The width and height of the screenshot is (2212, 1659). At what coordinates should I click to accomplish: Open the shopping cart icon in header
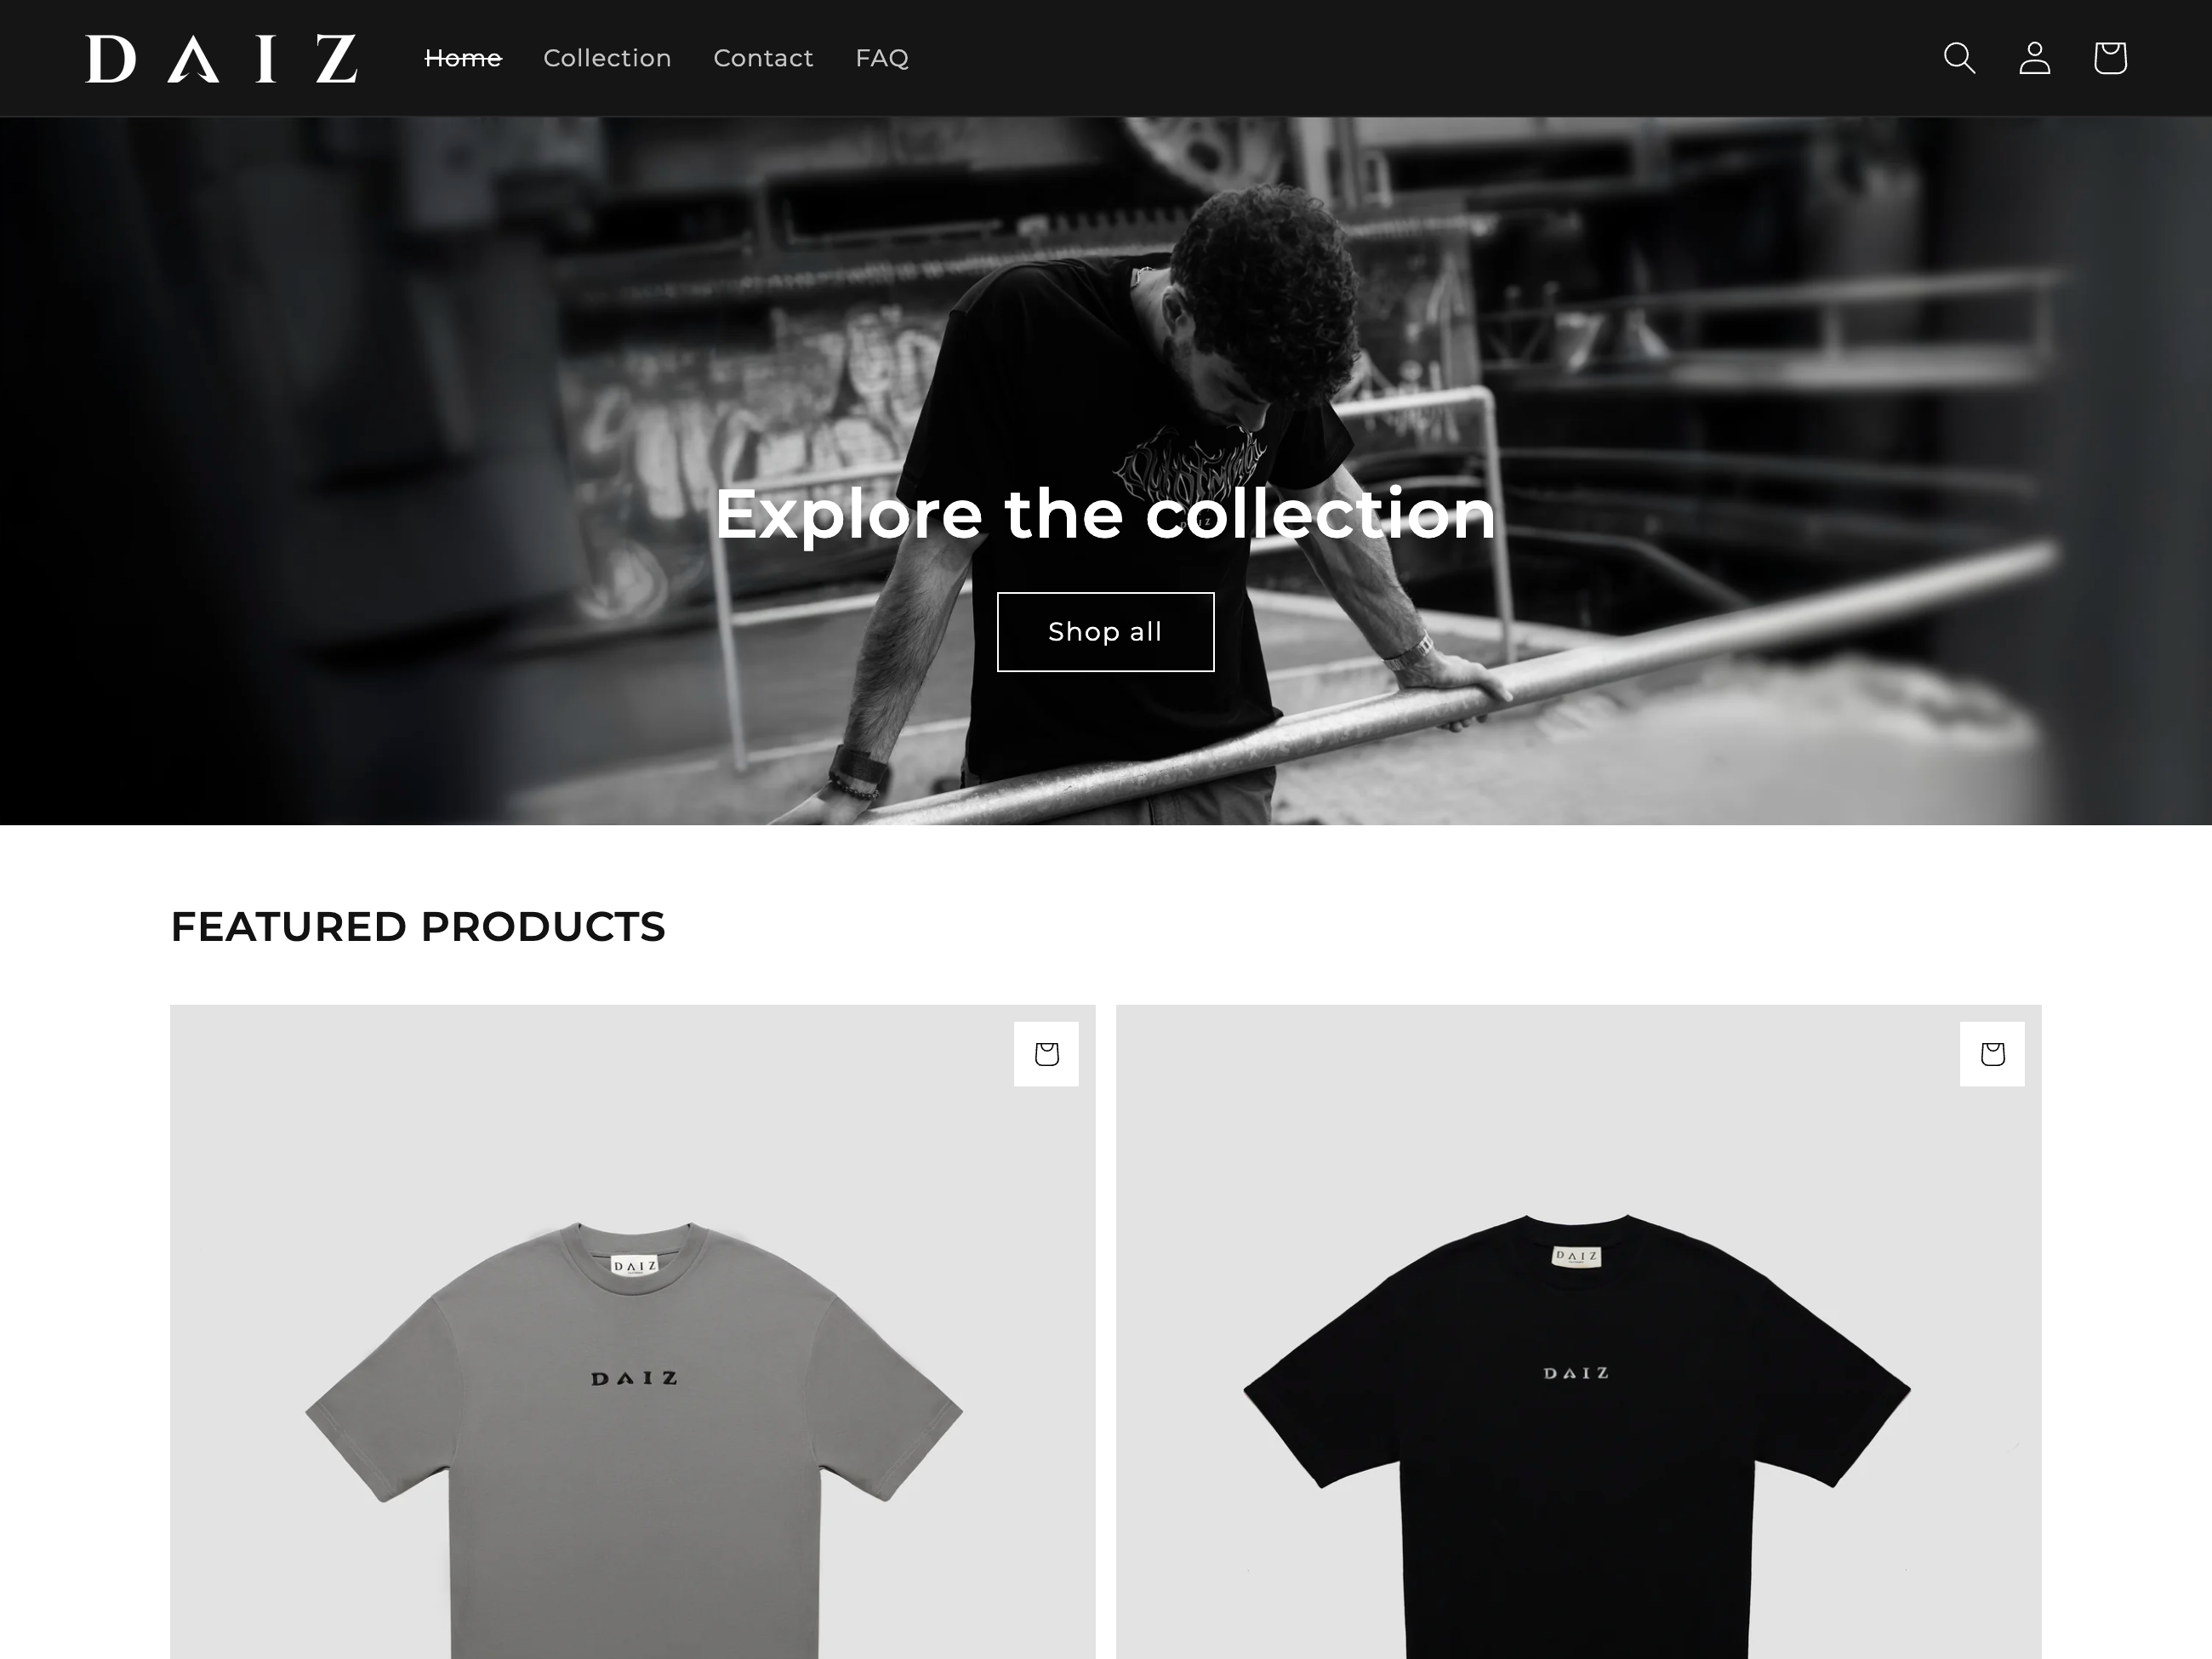pyautogui.click(x=2110, y=58)
